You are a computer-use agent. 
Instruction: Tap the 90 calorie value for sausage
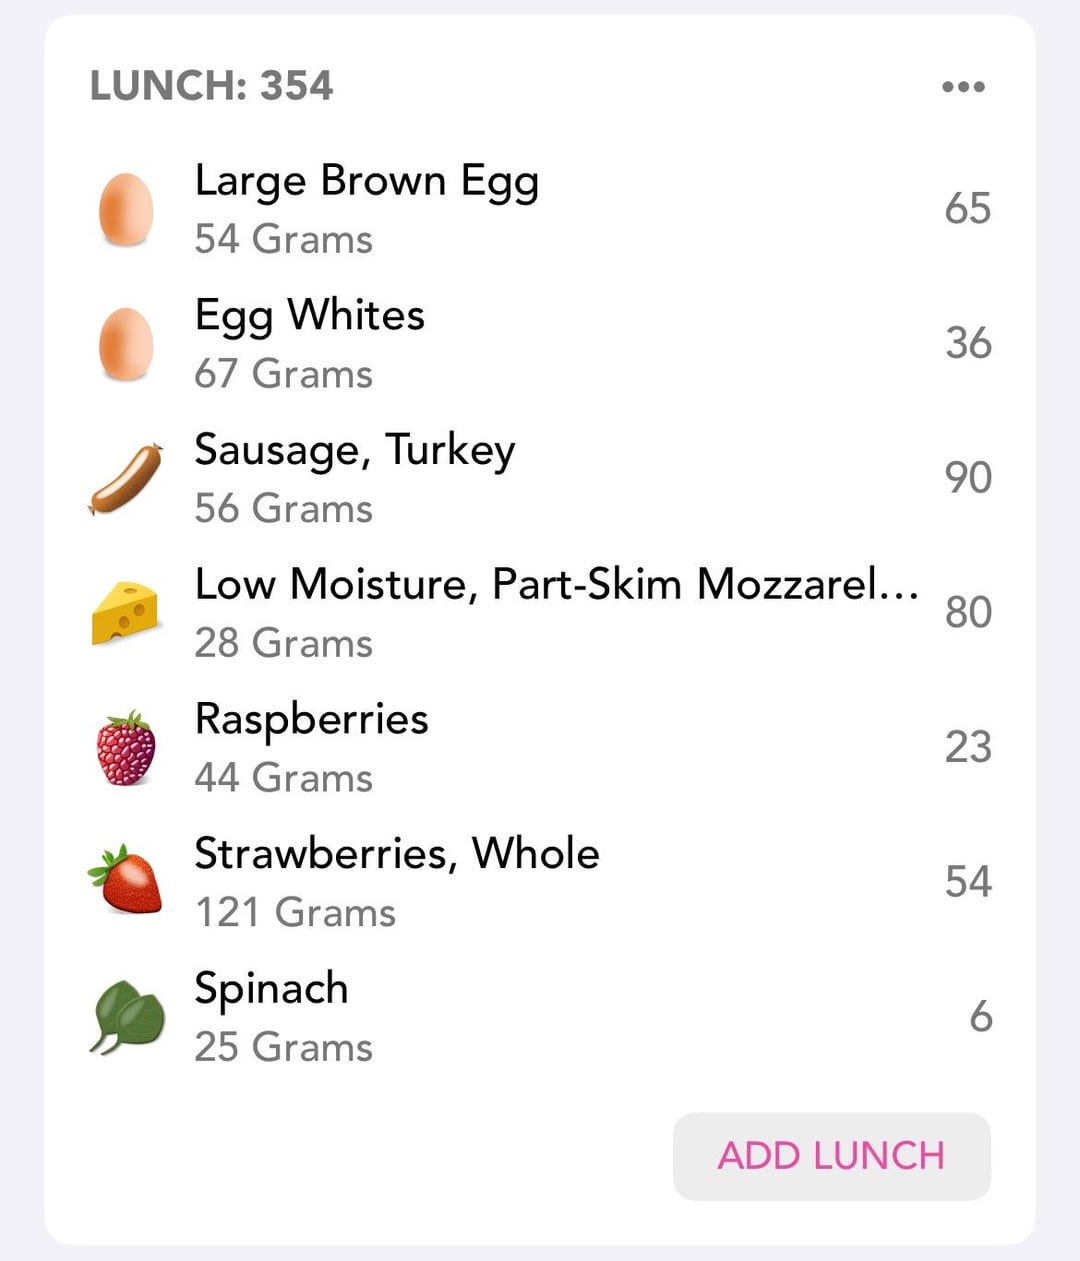(x=968, y=478)
